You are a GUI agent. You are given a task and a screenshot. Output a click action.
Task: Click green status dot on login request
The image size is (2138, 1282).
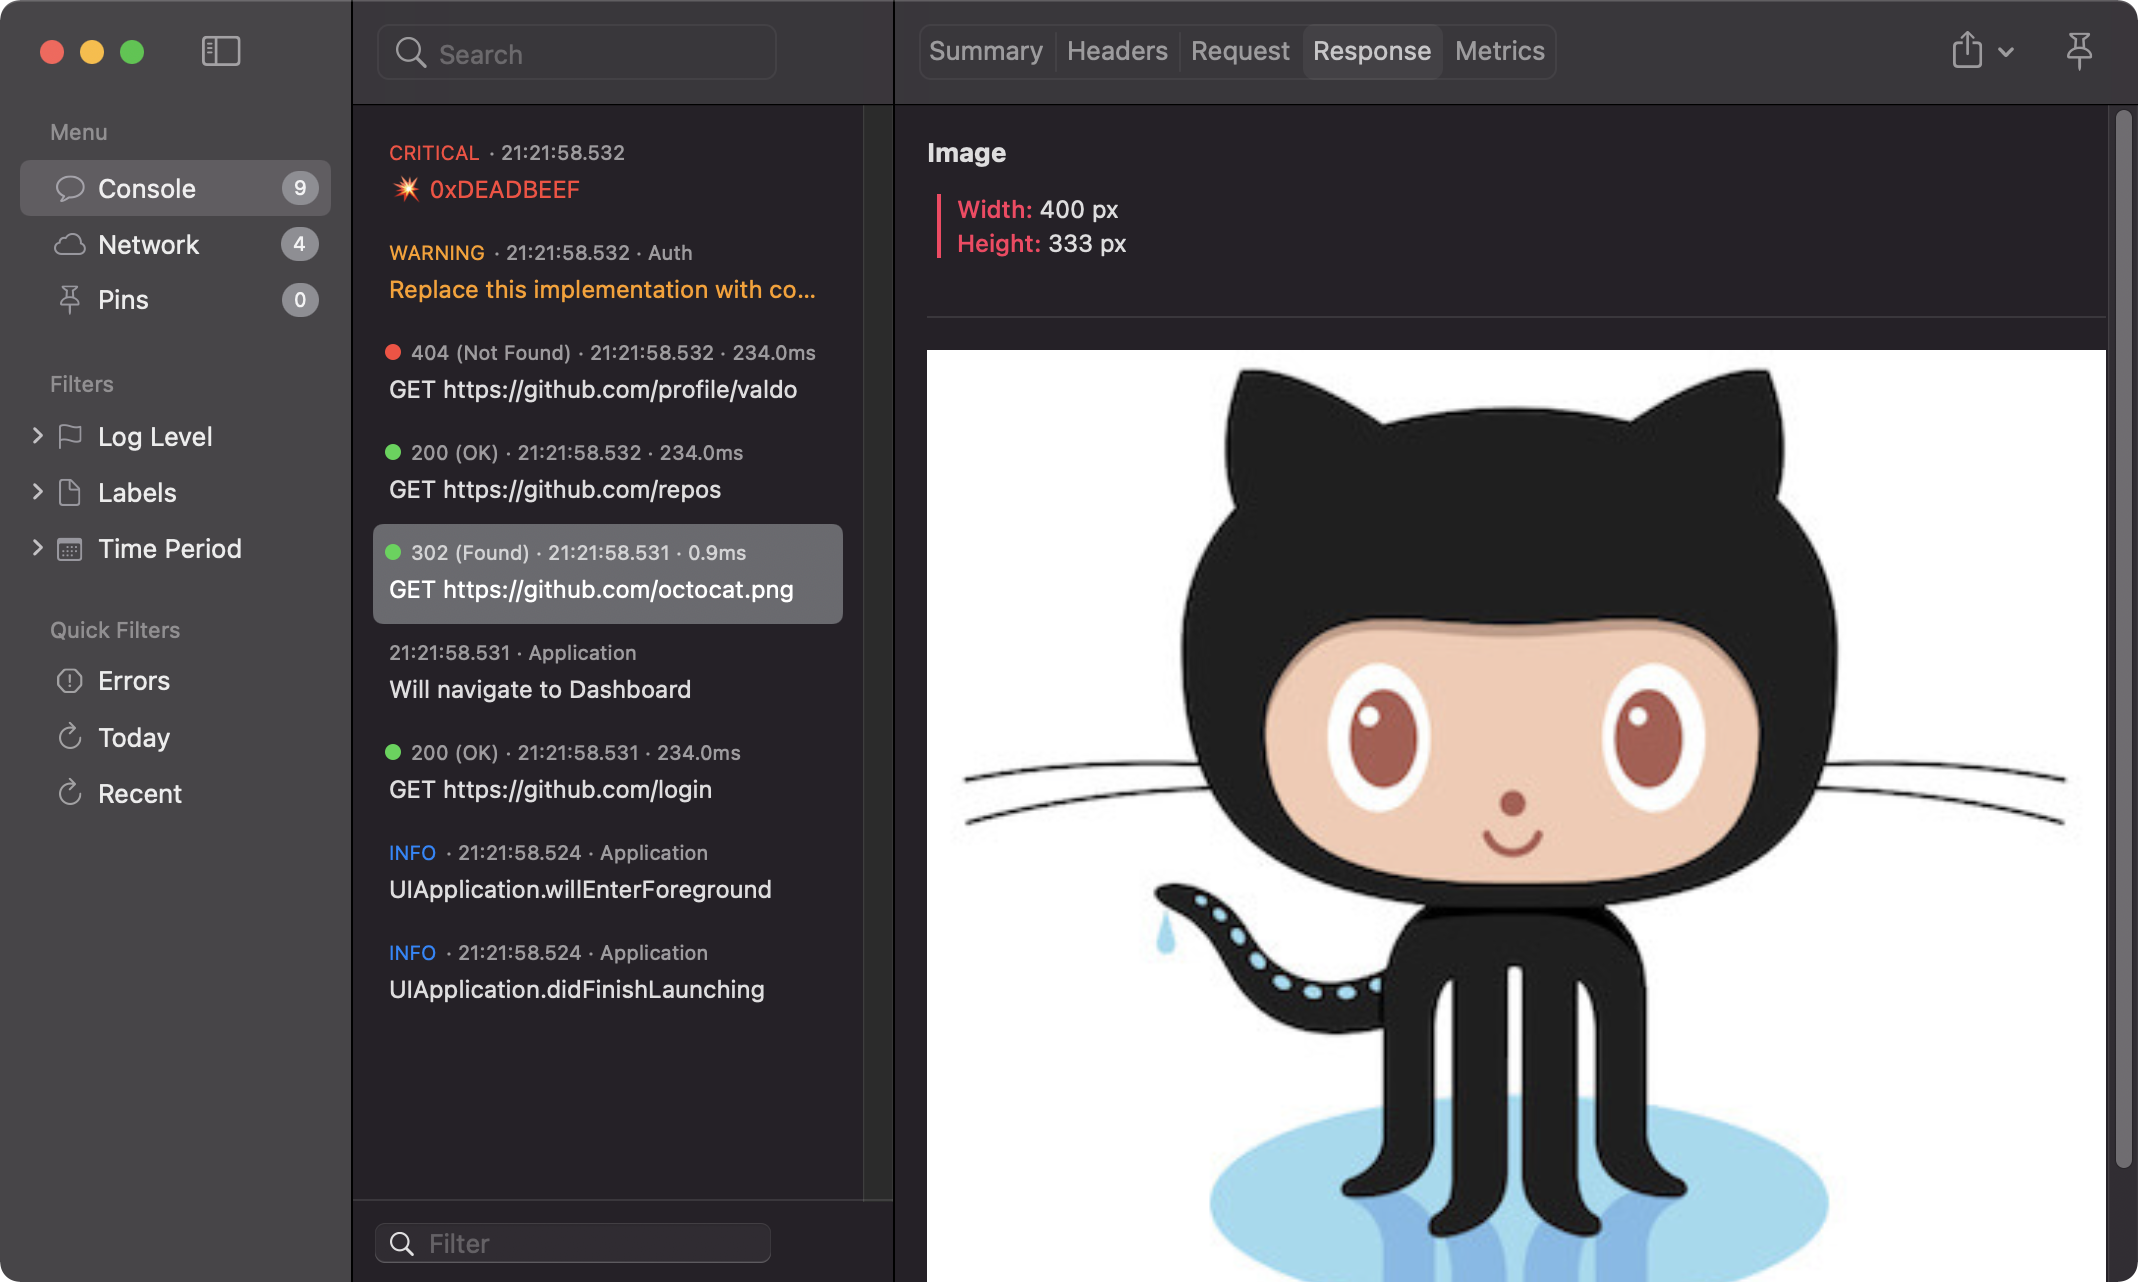(393, 752)
